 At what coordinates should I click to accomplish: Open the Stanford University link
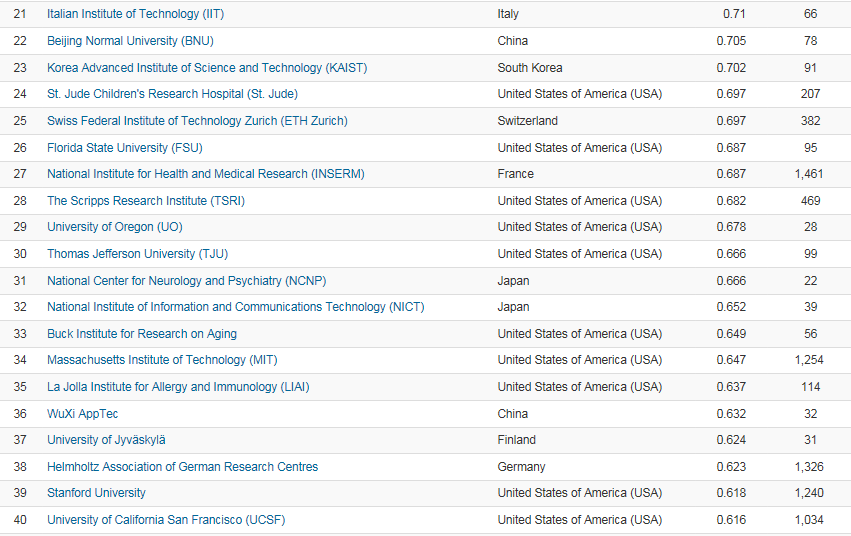tap(96, 493)
